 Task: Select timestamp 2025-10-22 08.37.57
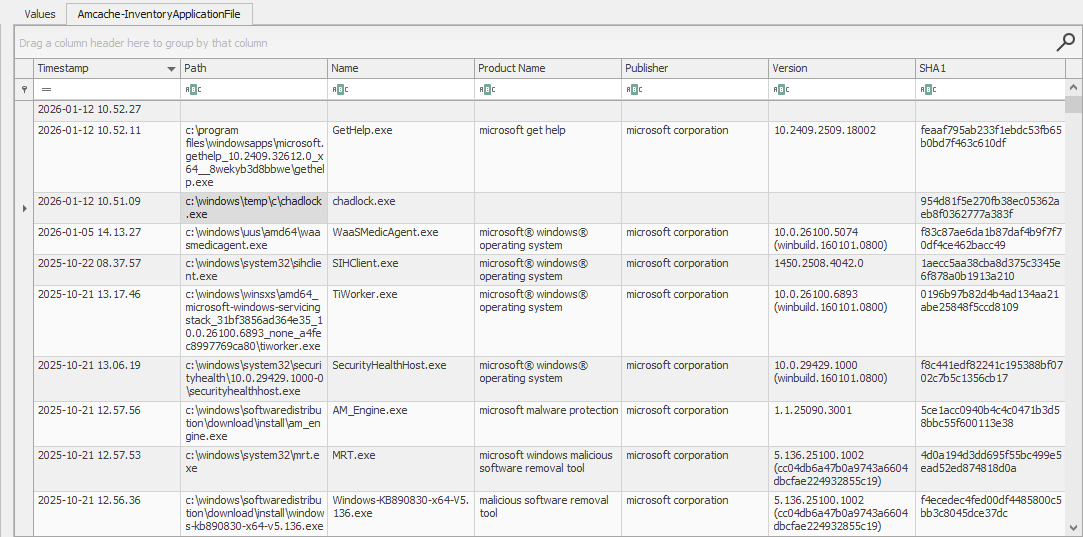pos(107,270)
